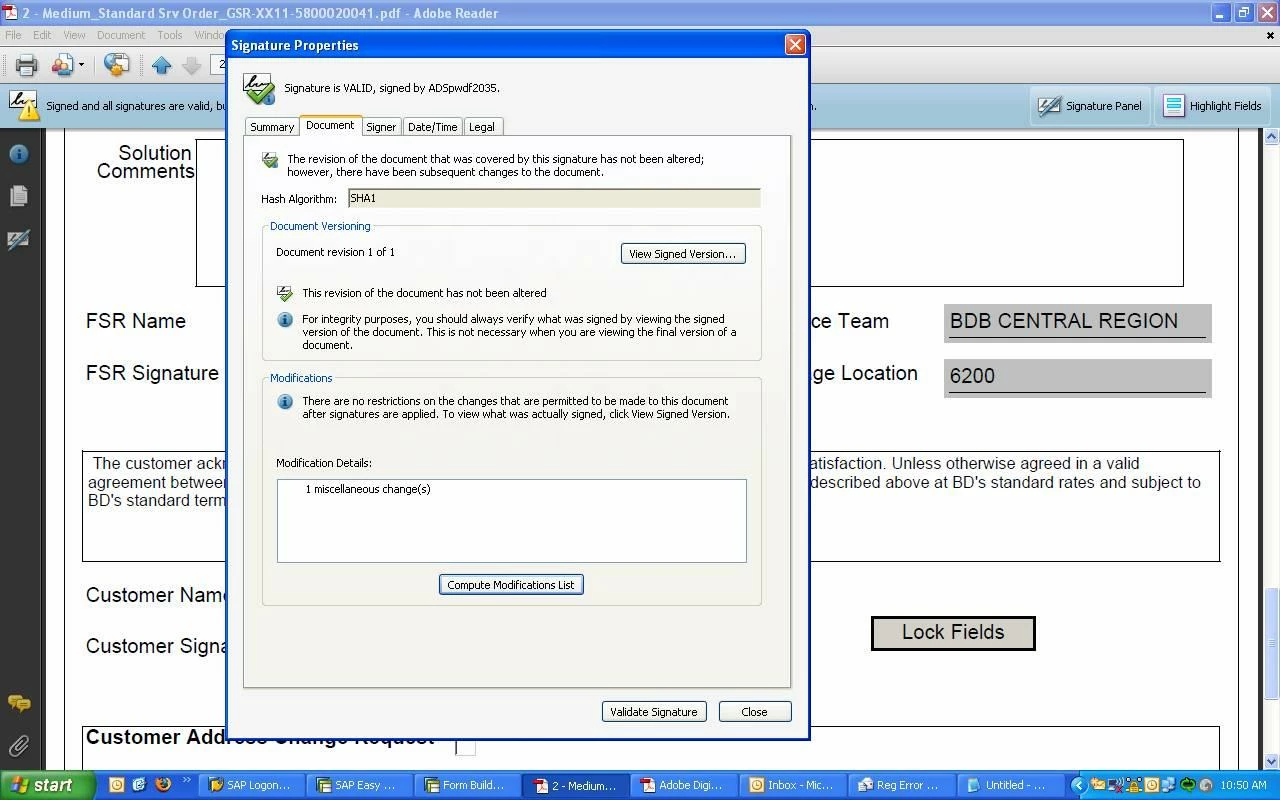
Task: Click the Print icon in toolbar
Action: [x=26, y=65]
